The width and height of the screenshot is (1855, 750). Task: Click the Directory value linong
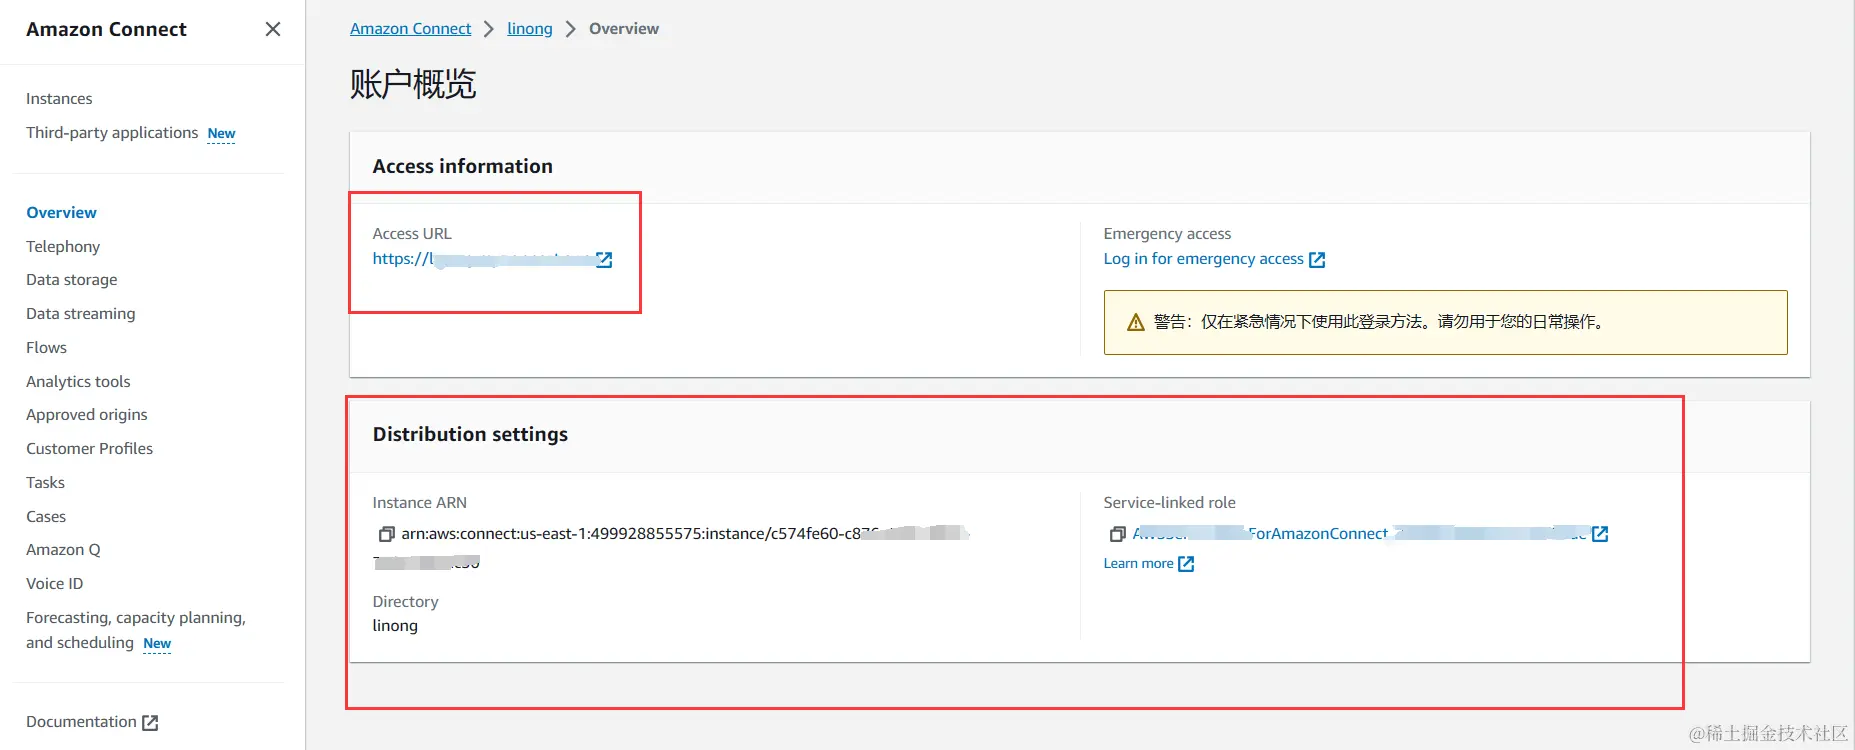pyautogui.click(x=395, y=625)
